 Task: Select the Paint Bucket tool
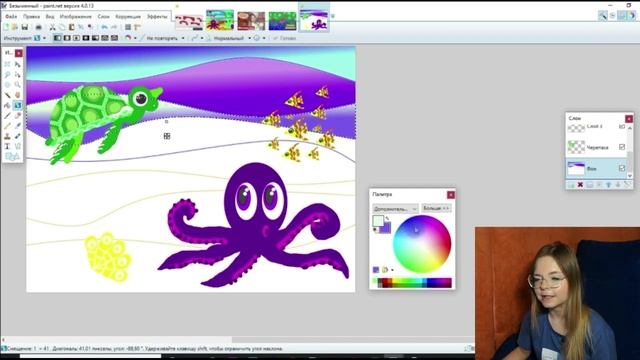[7, 105]
